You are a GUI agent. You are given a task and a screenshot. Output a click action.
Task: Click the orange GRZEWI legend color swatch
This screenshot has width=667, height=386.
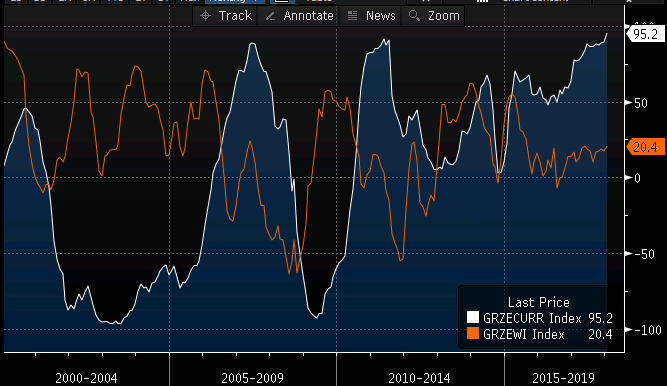pyautogui.click(x=473, y=333)
